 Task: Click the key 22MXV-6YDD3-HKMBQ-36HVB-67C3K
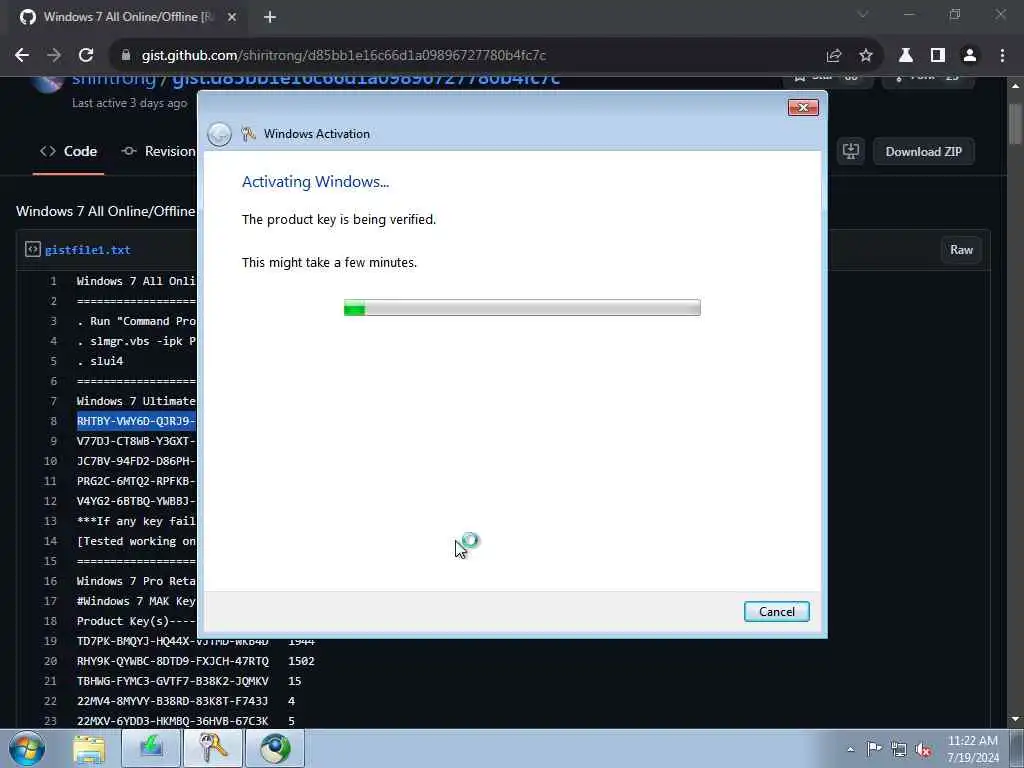pyautogui.click(x=172, y=721)
